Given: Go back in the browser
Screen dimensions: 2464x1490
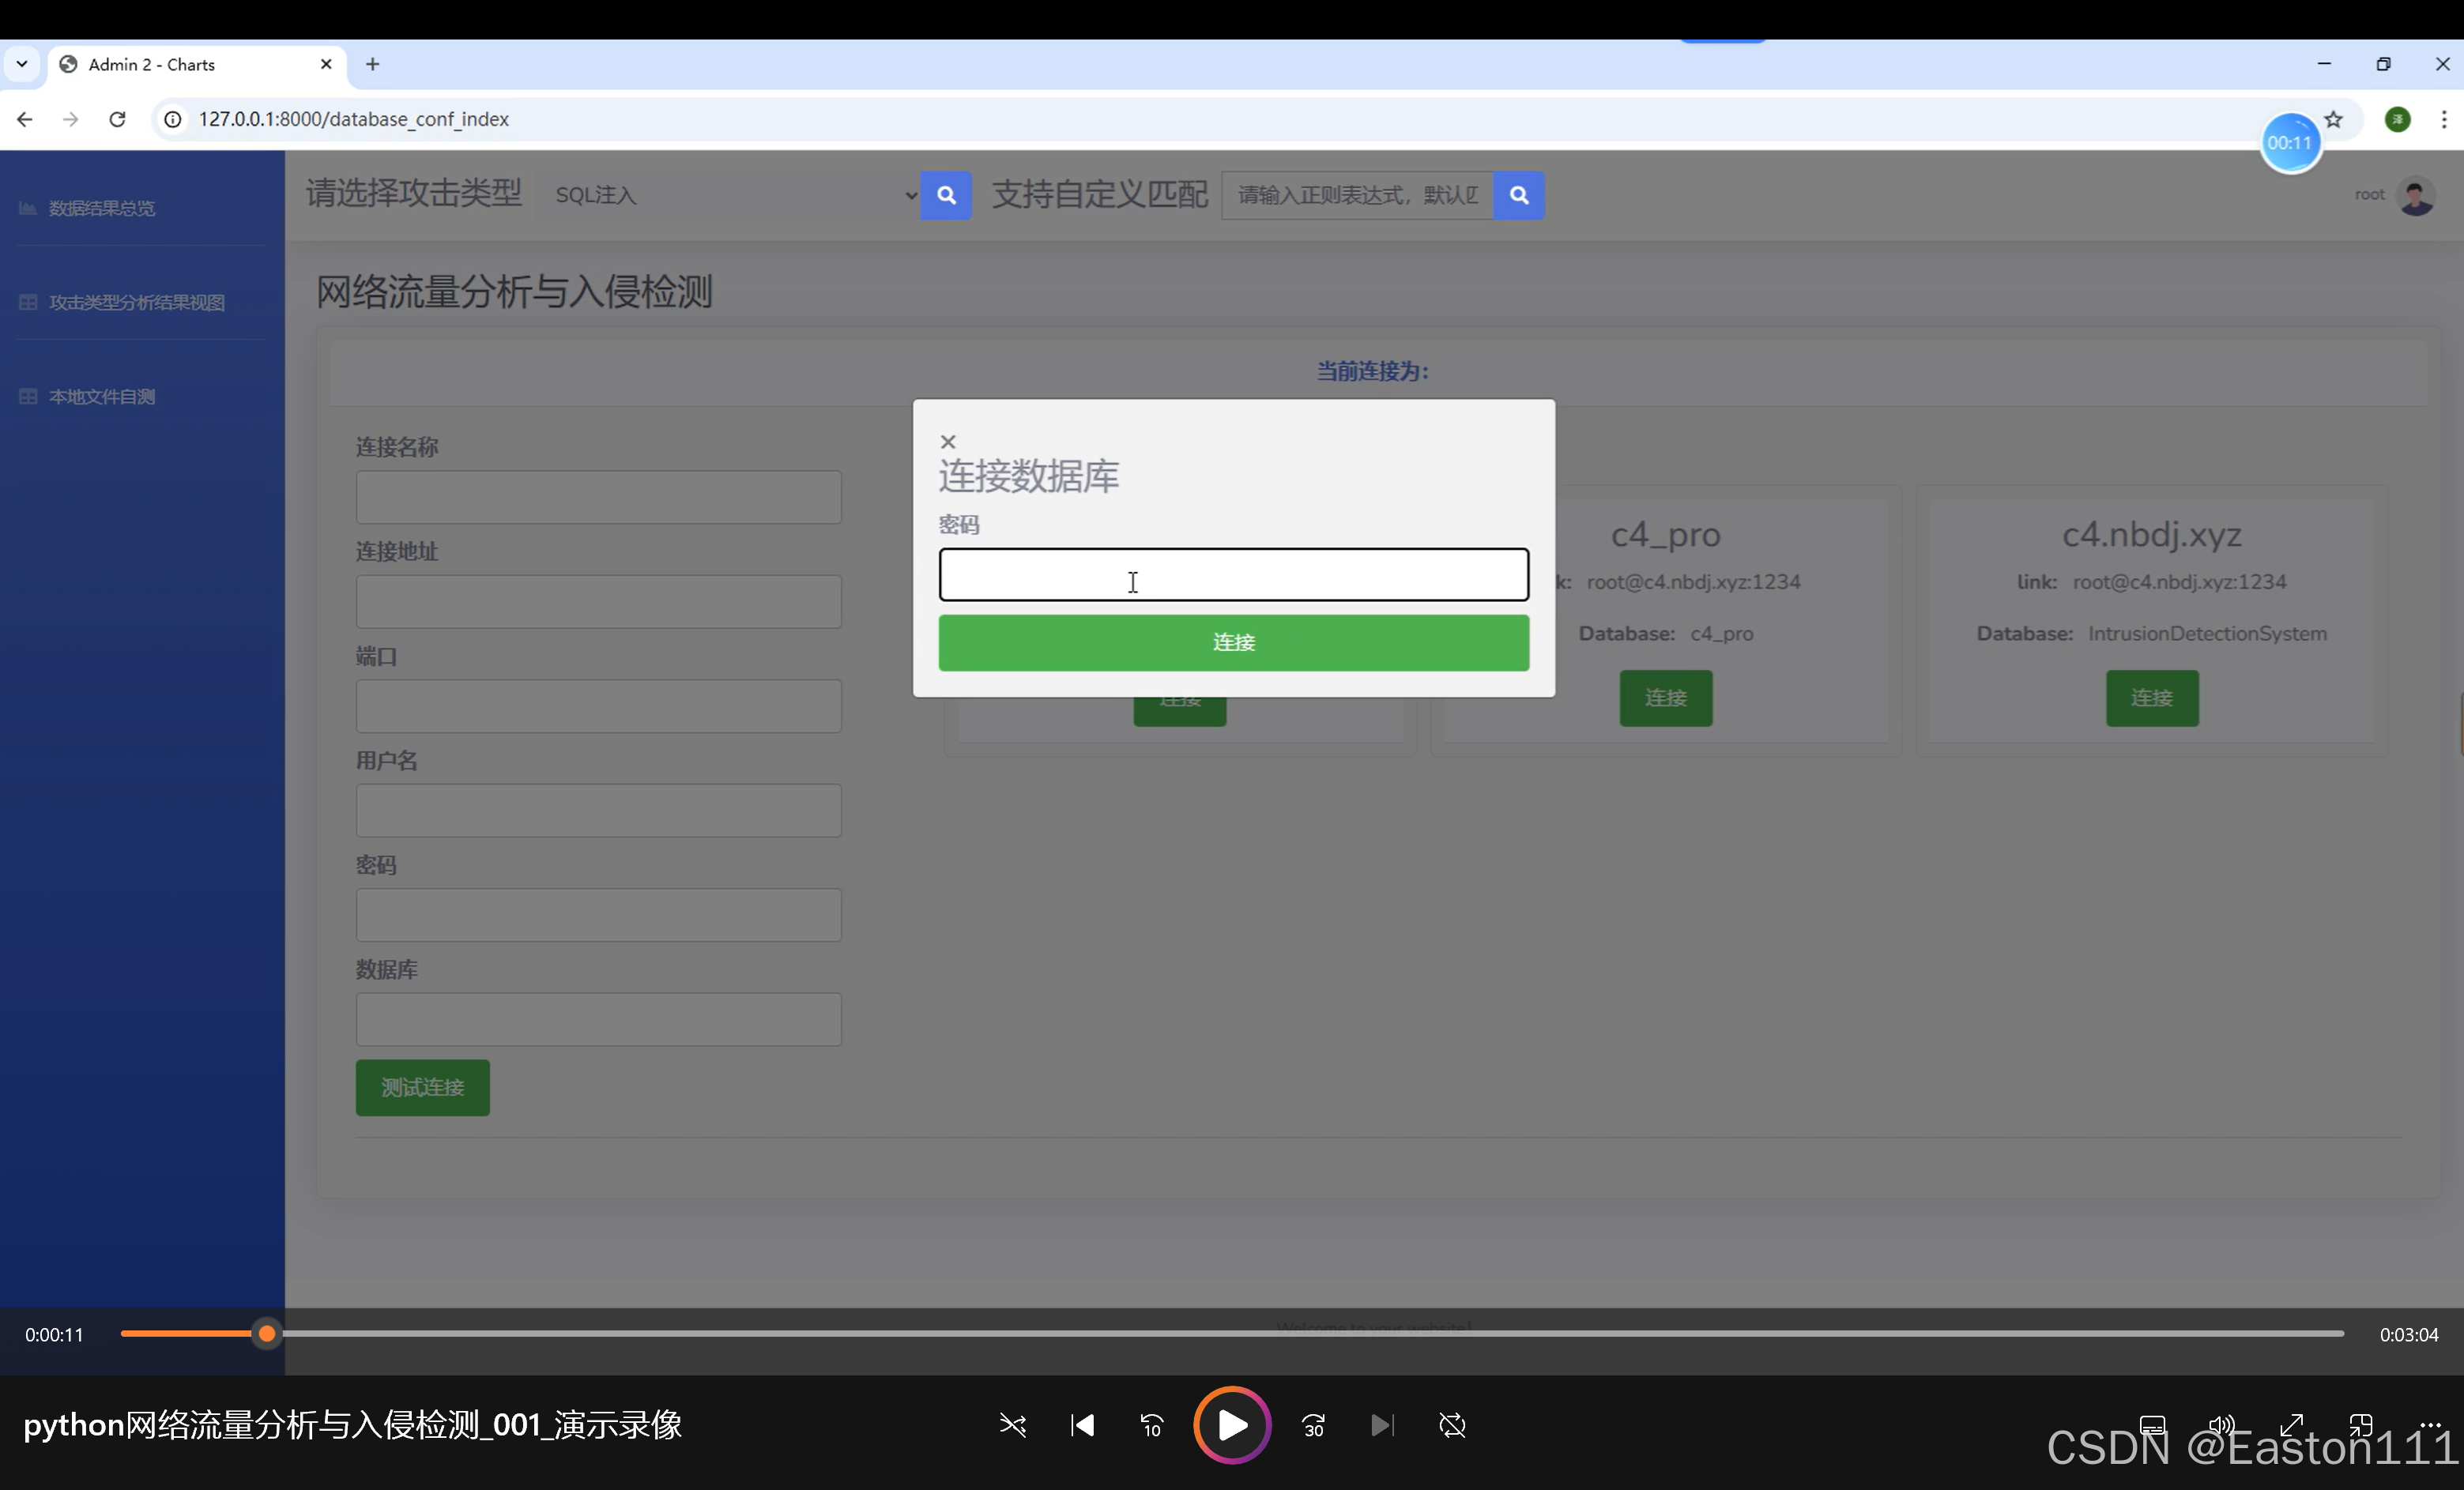Looking at the screenshot, I should tap(25, 119).
